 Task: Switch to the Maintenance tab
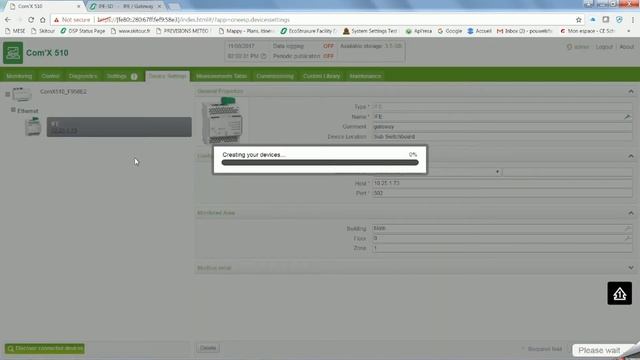pyautogui.click(x=365, y=76)
